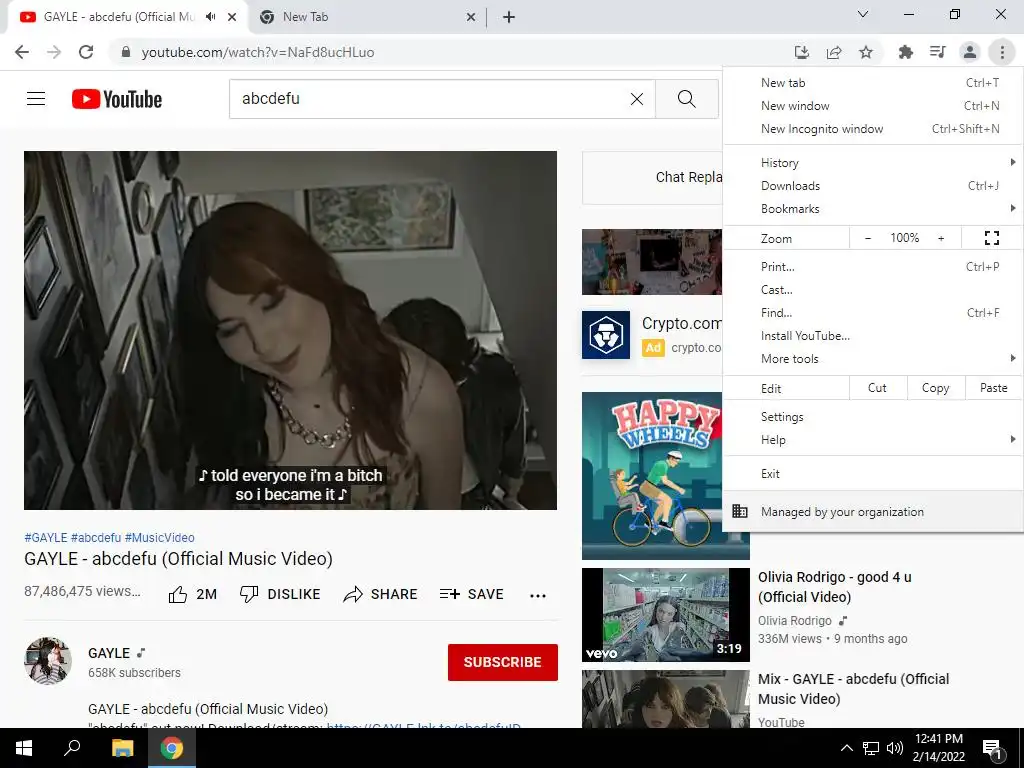The width and height of the screenshot is (1024, 768).
Task: Open File Explorer from taskbar
Action: click(122, 748)
